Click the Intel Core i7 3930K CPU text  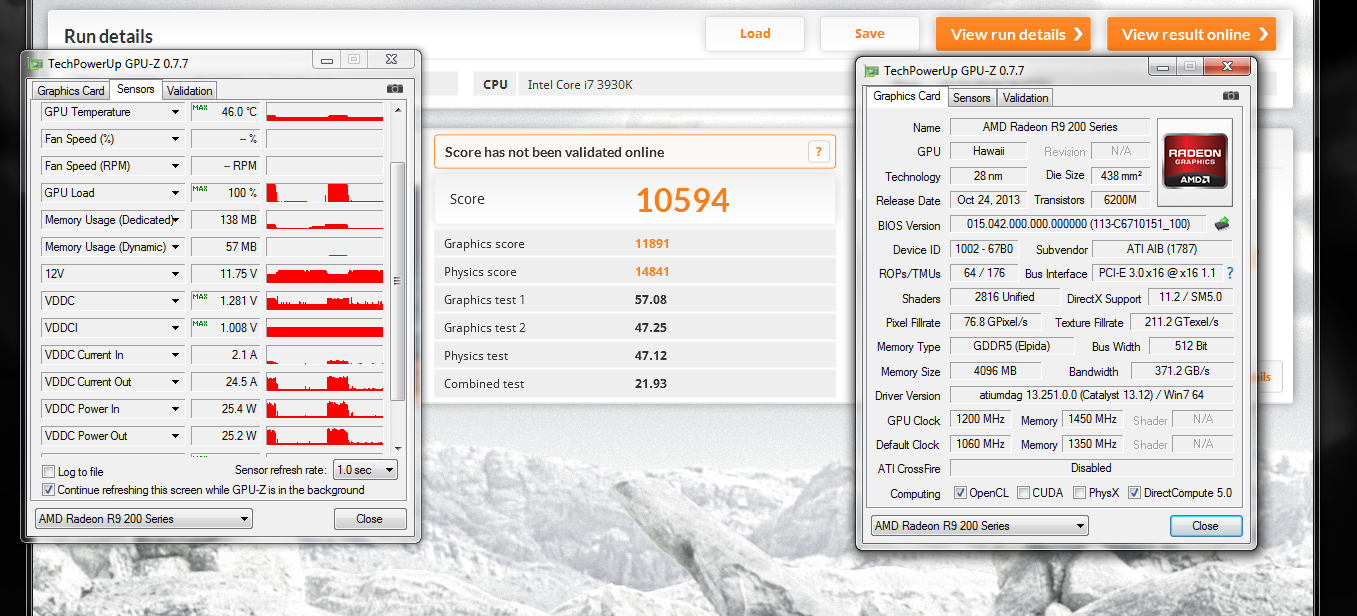[x=580, y=84]
